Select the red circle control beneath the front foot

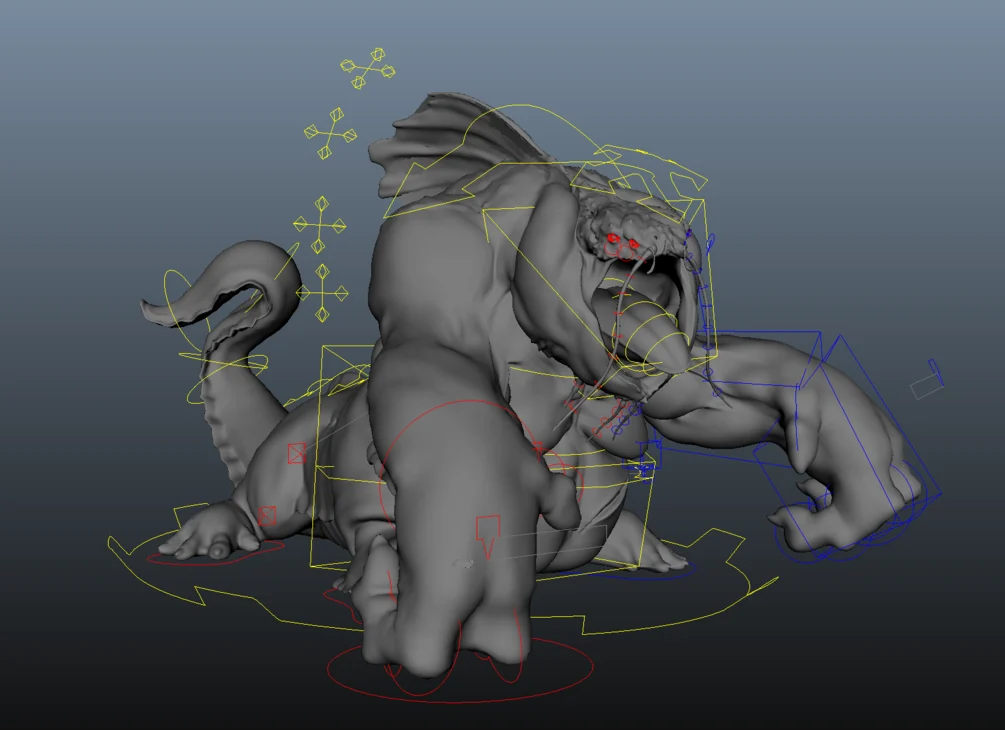click(460, 670)
